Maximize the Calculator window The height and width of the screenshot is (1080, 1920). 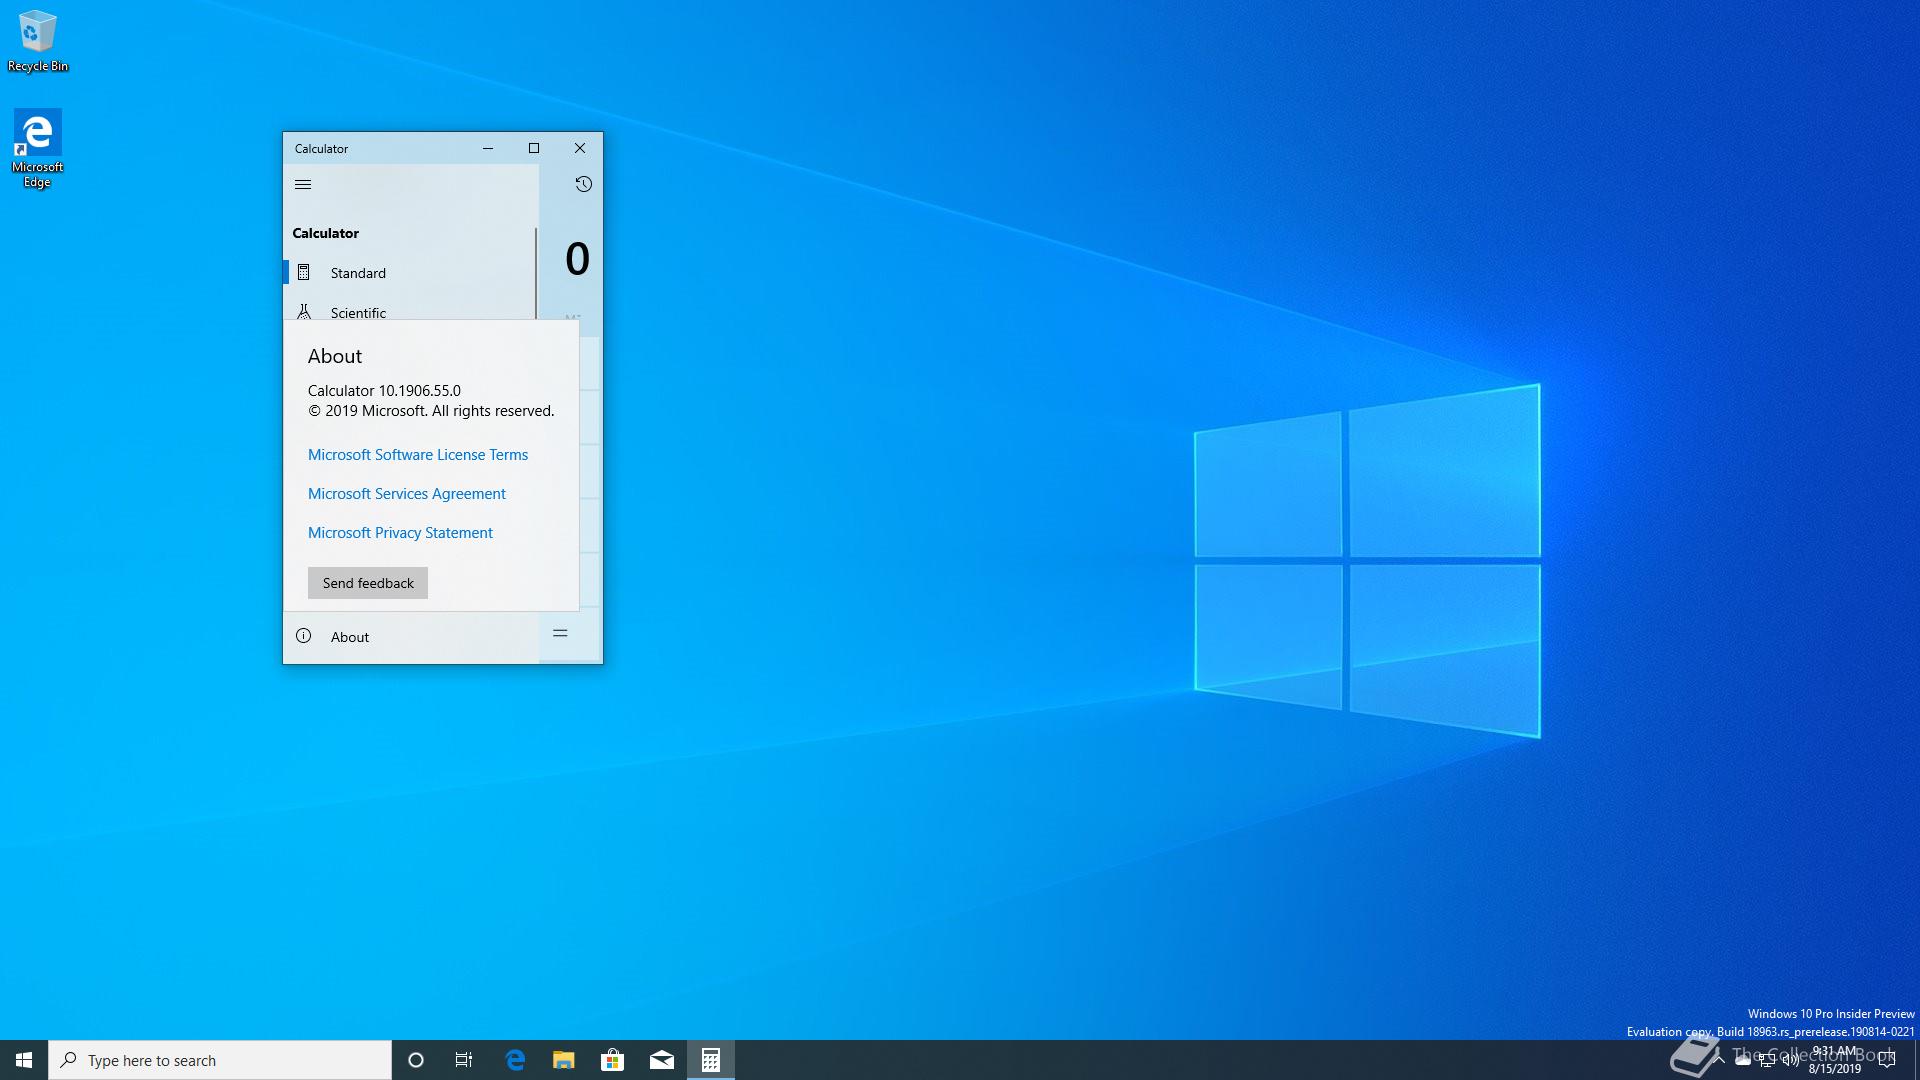pyautogui.click(x=534, y=148)
